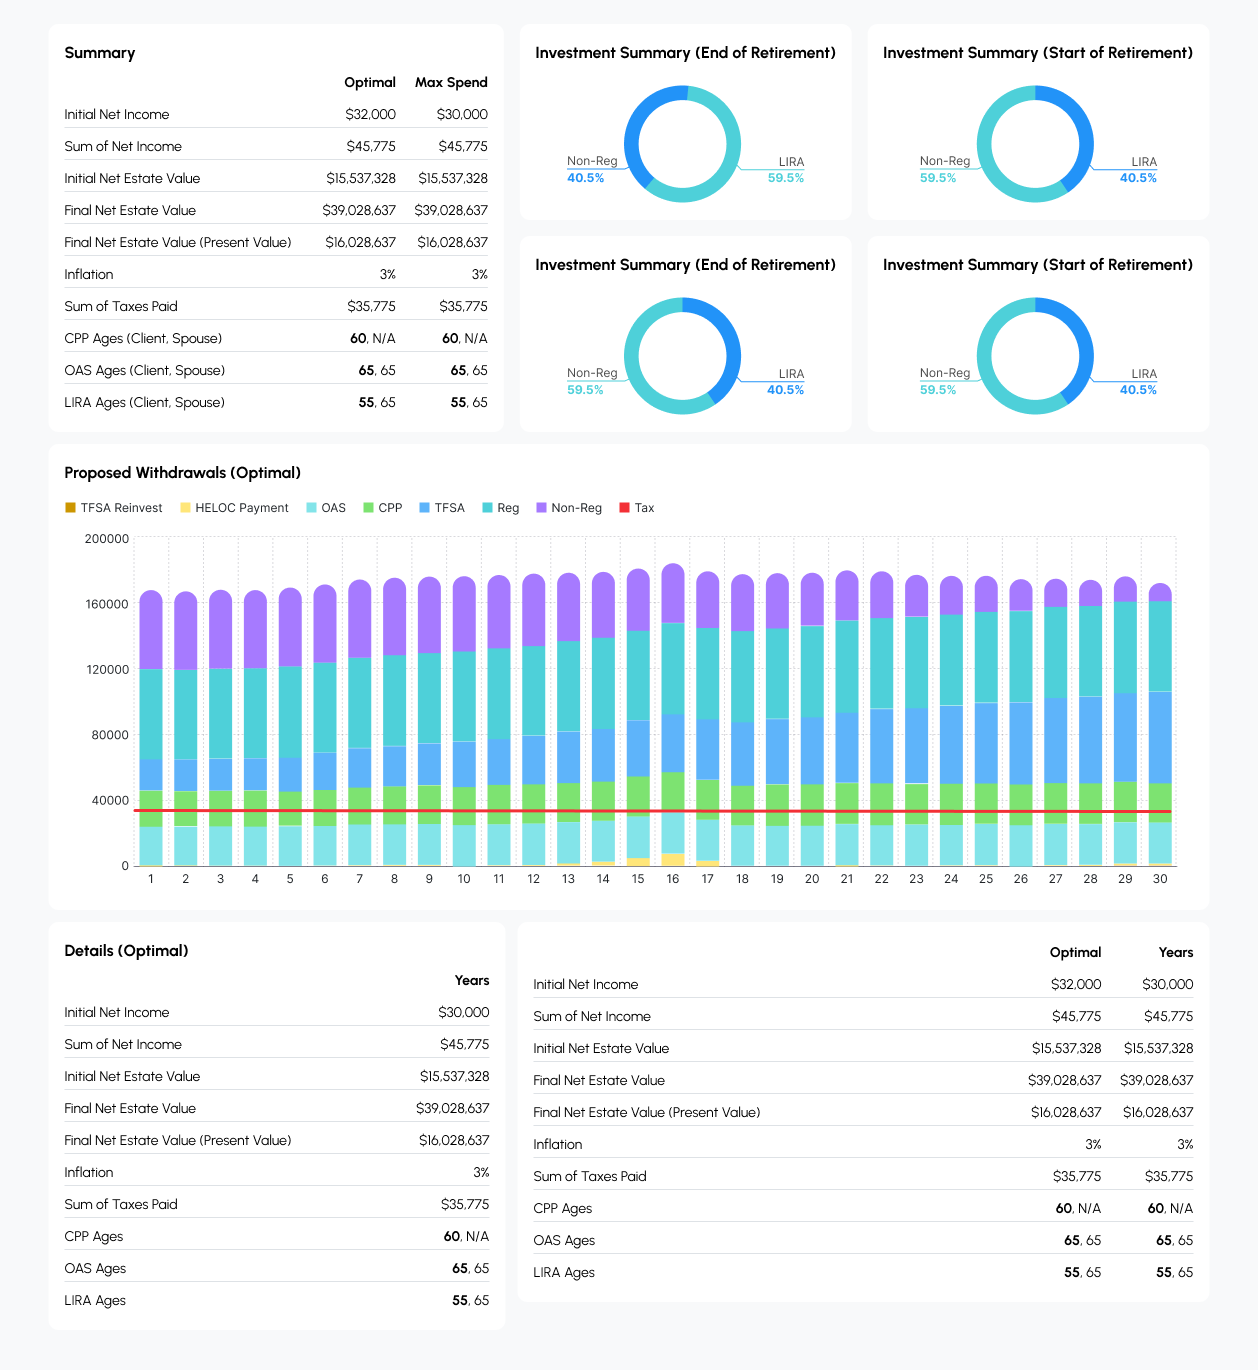Click the lower End of Retirement donut chart

pos(683,356)
